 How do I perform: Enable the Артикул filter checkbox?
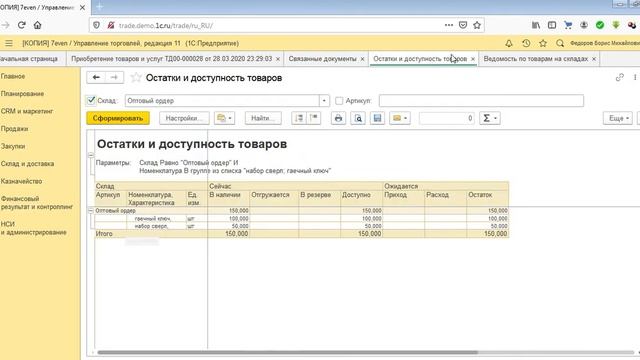339,100
